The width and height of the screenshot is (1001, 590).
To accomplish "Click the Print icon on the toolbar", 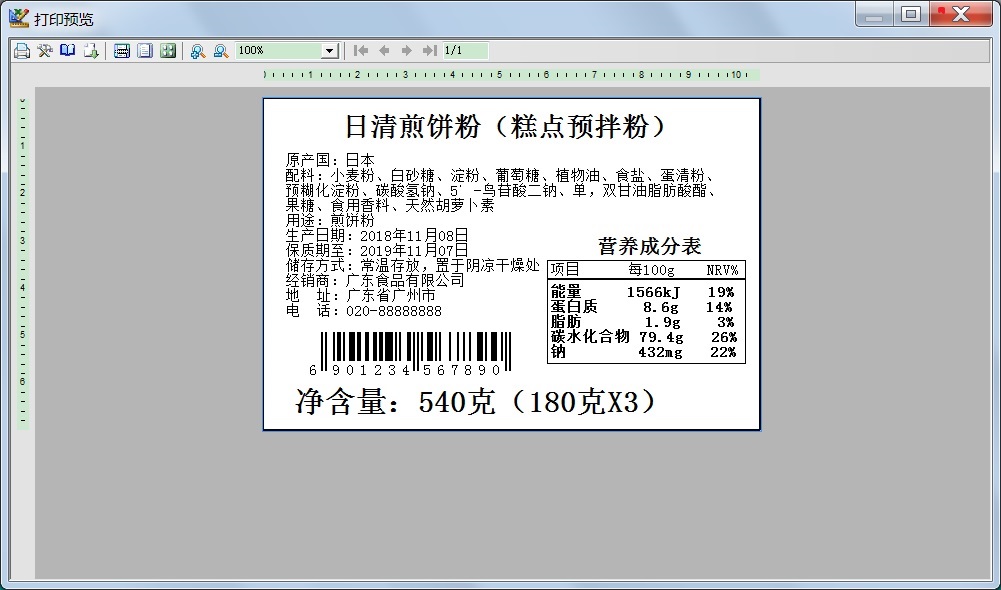I will point(20,50).
